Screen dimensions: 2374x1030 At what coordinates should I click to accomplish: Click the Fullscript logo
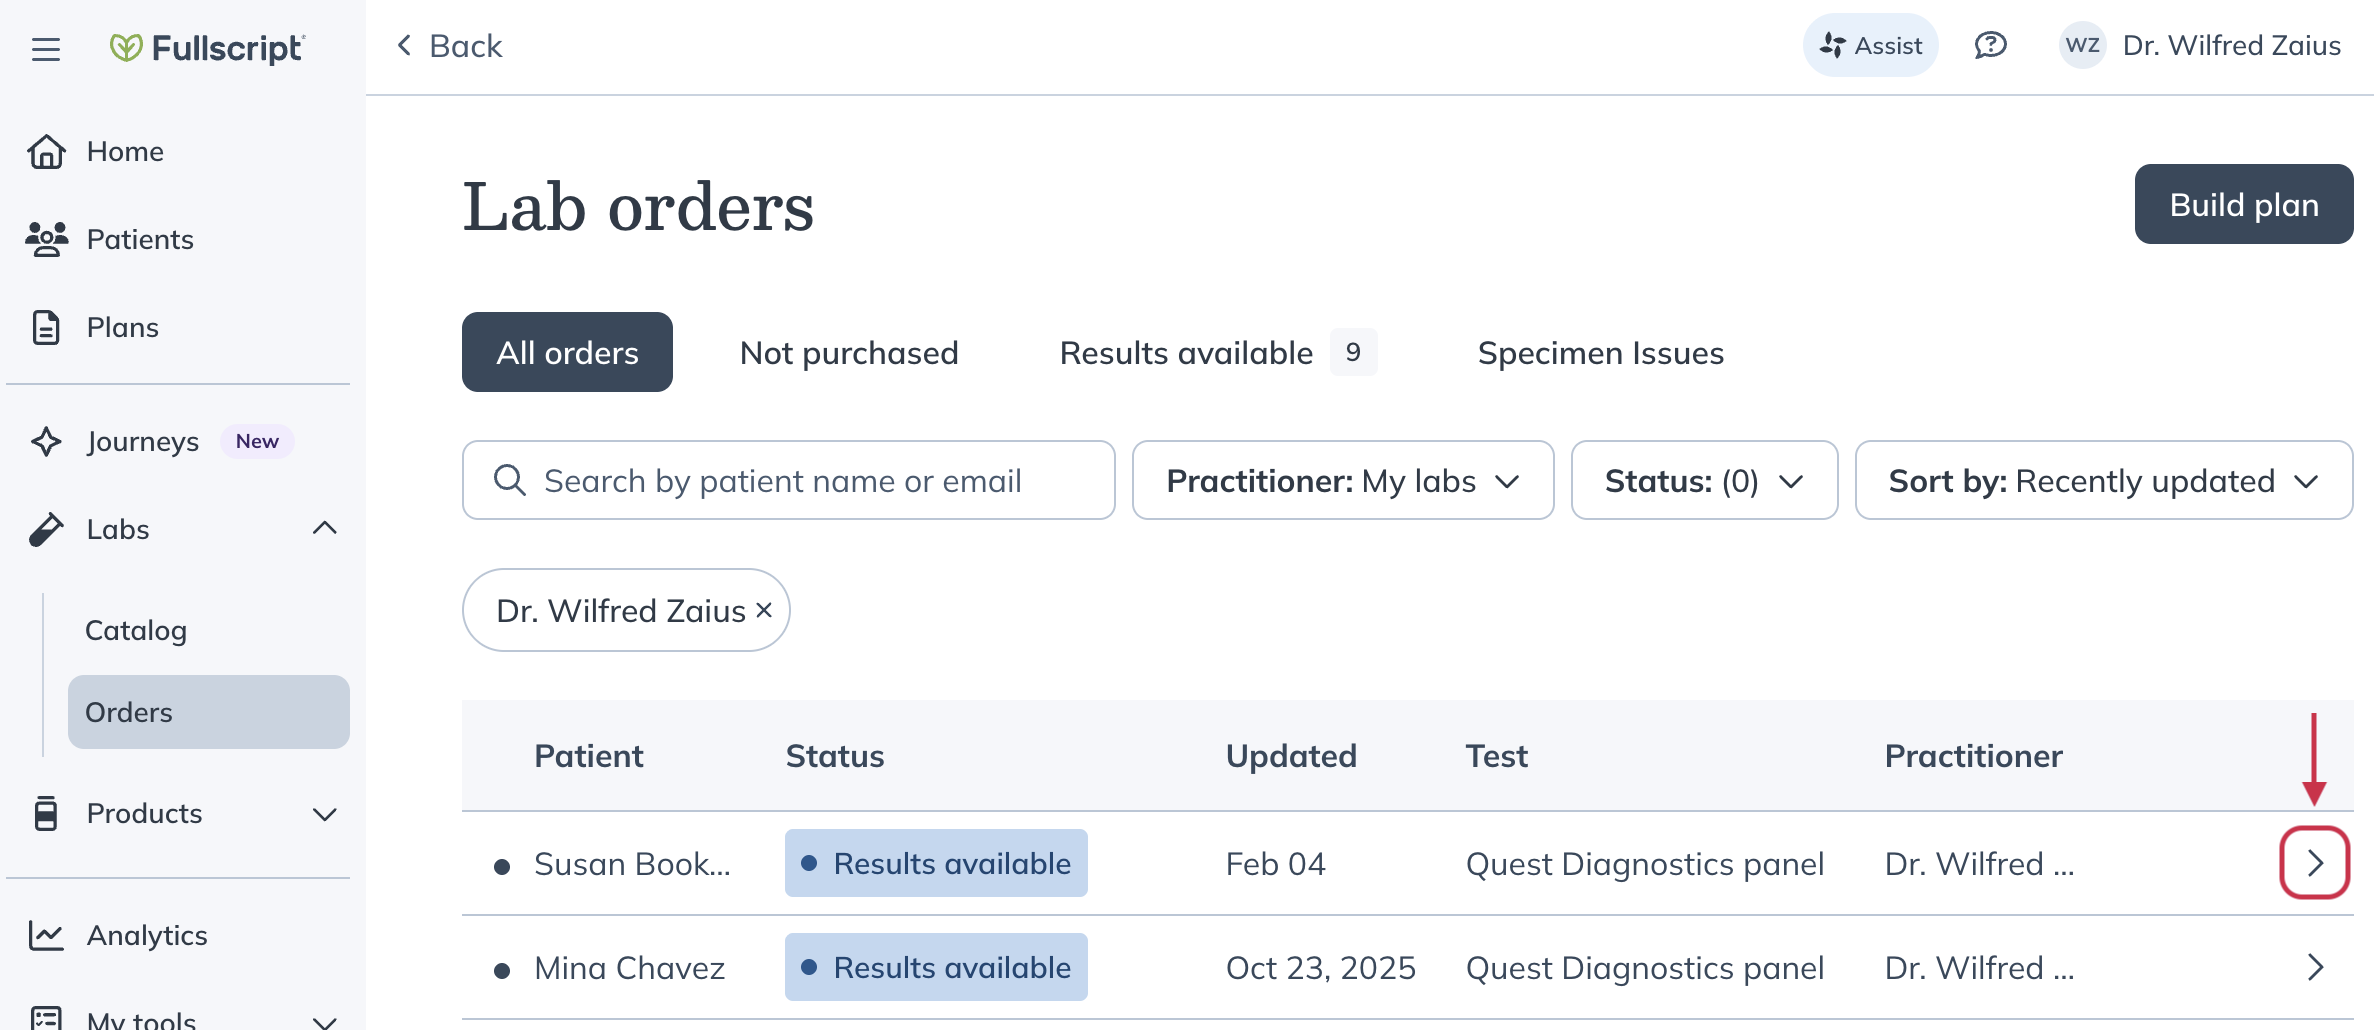point(207,46)
